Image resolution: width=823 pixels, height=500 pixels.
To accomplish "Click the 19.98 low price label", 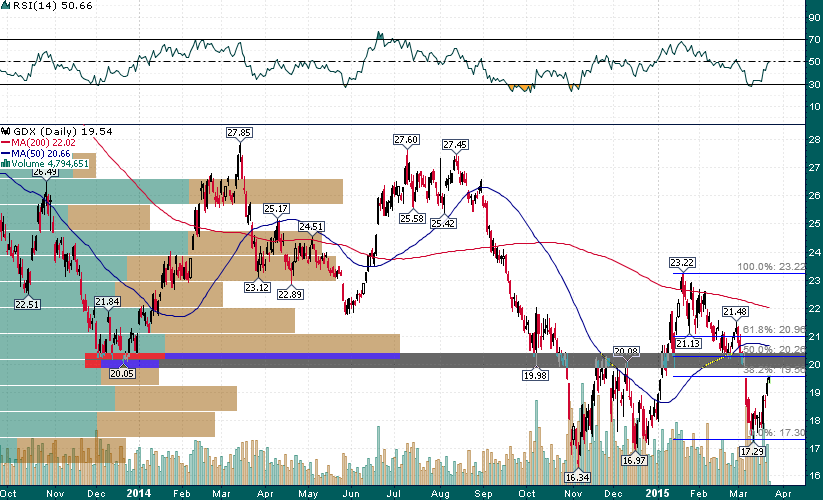I will pos(535,375).
